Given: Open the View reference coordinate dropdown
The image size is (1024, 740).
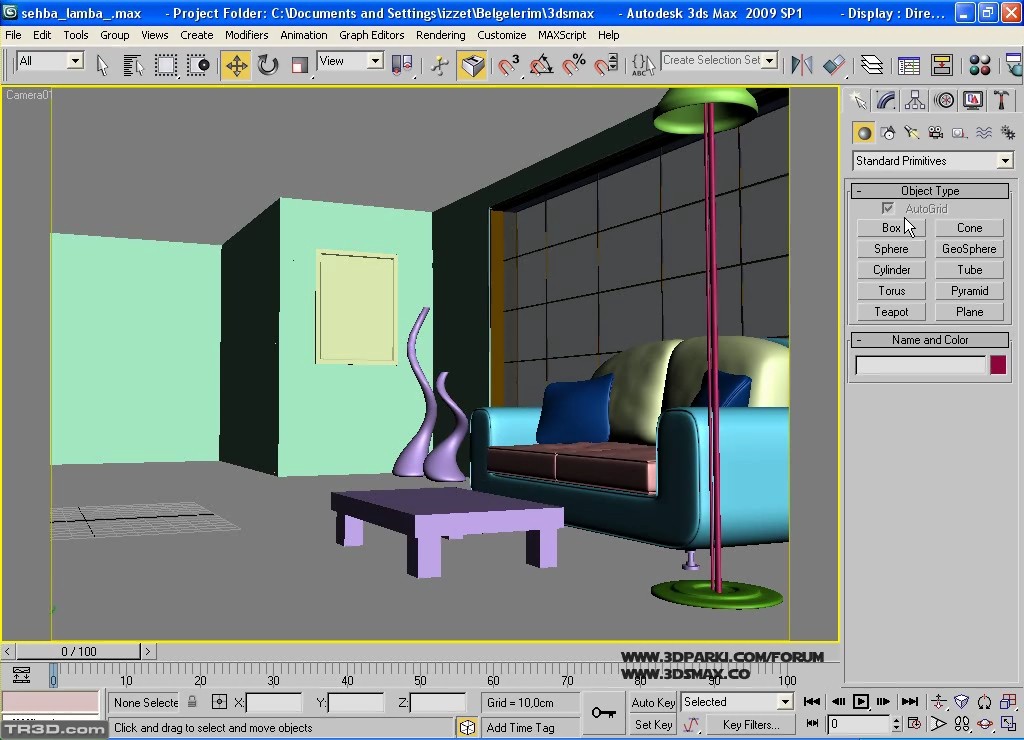Looking at the screenshot, I should [x=350, y=61].
